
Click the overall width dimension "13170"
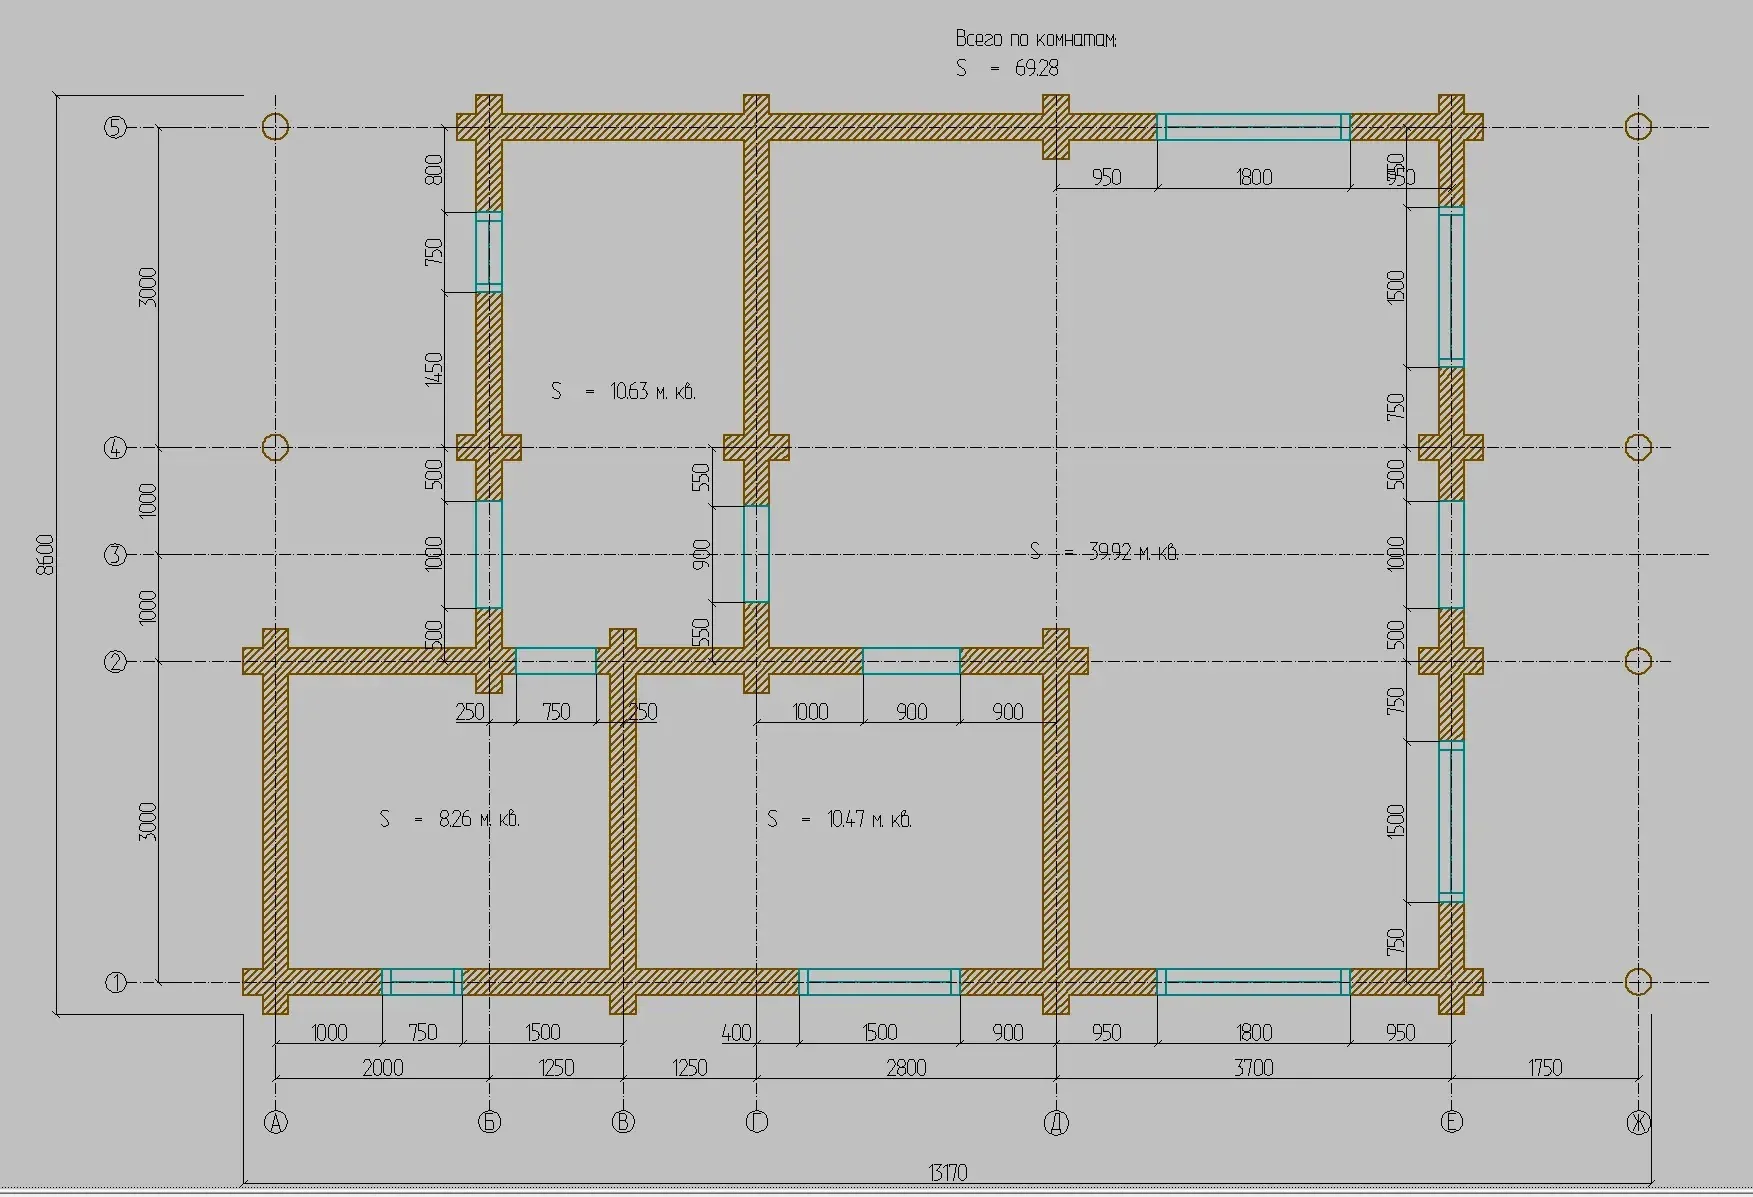[x=947, y=1172]
